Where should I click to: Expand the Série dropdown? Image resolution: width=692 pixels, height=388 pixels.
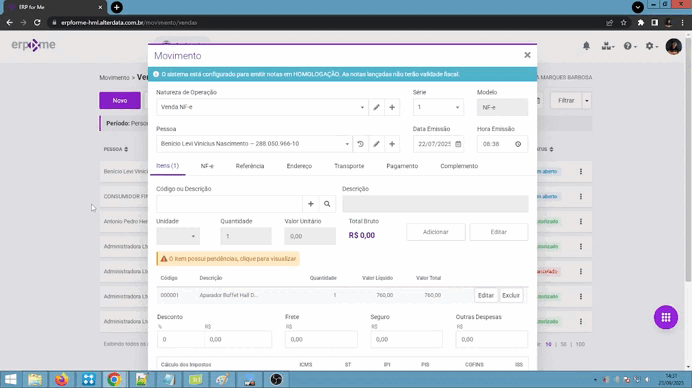coord(457,107)
